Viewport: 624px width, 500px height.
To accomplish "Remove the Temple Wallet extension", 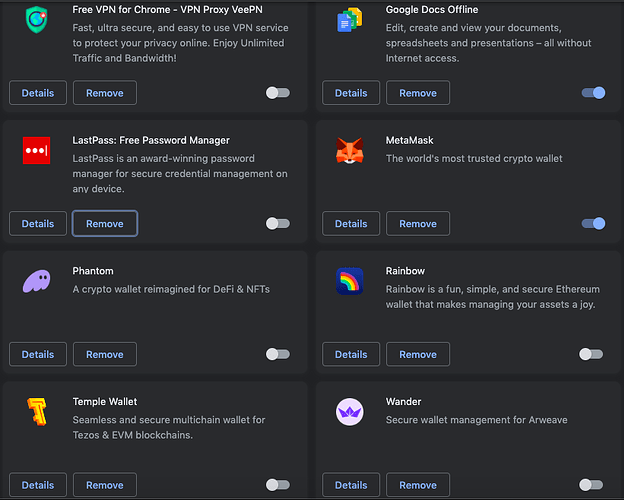I will pyautogui.click(x=105, y=484).
